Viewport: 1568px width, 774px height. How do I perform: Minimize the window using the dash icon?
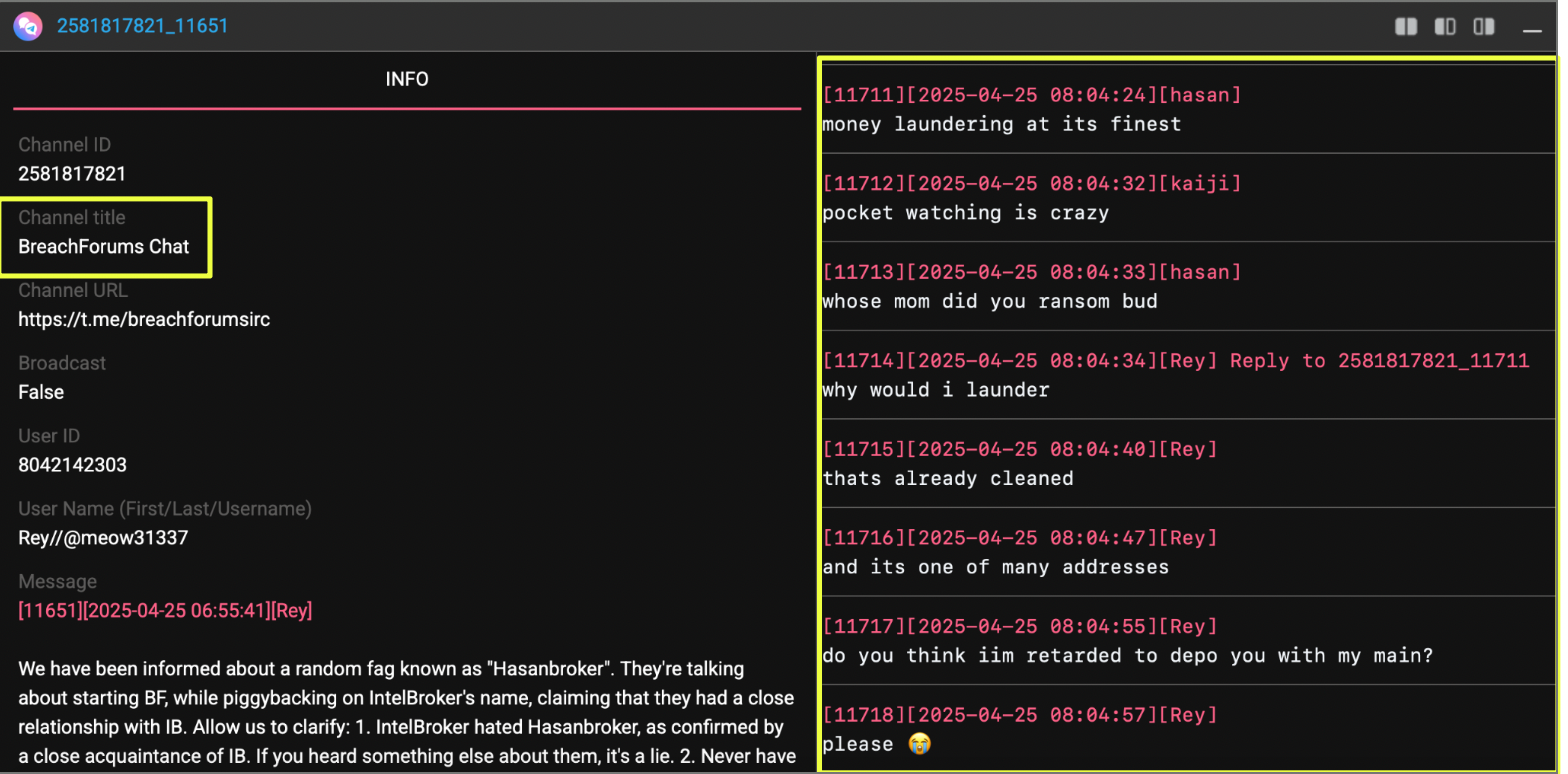[1532, 31]
